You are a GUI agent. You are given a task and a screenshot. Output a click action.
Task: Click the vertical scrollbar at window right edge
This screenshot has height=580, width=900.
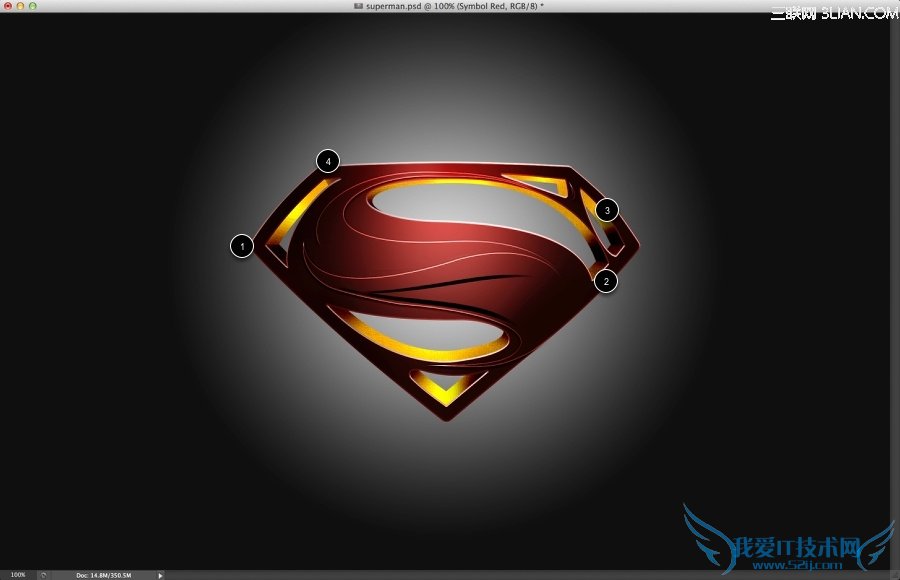895,291
